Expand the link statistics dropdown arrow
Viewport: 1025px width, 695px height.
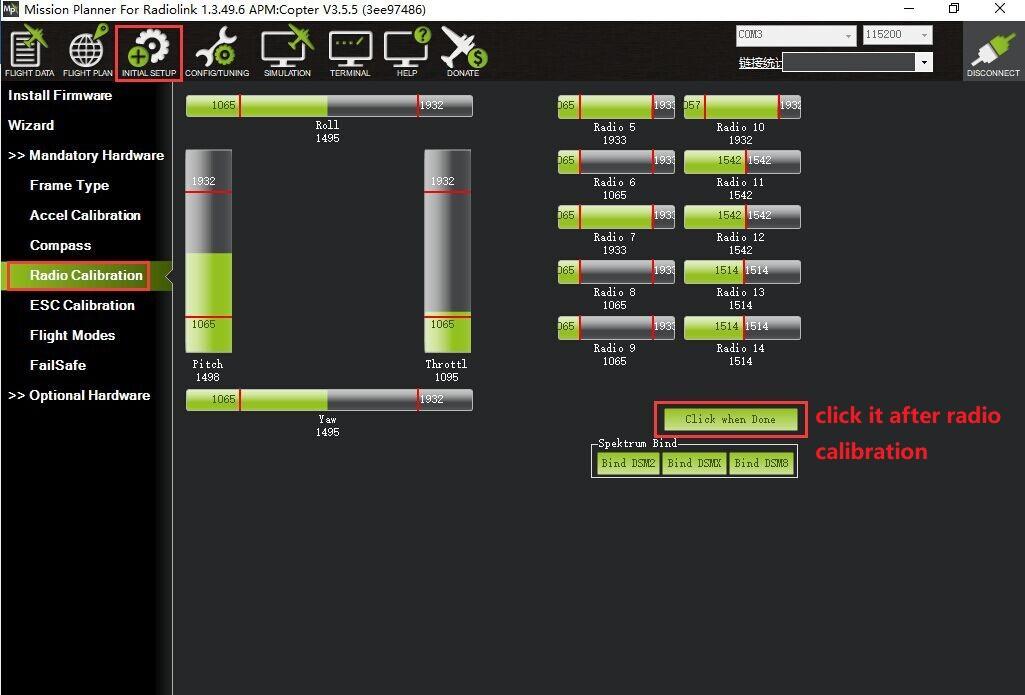(x=924, y=63)
